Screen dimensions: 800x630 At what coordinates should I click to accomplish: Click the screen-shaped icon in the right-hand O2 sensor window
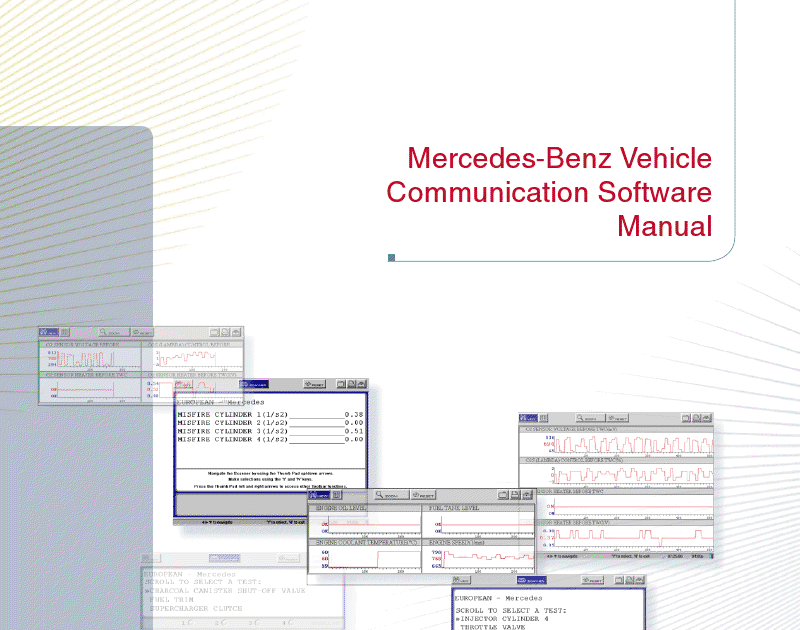686,418
